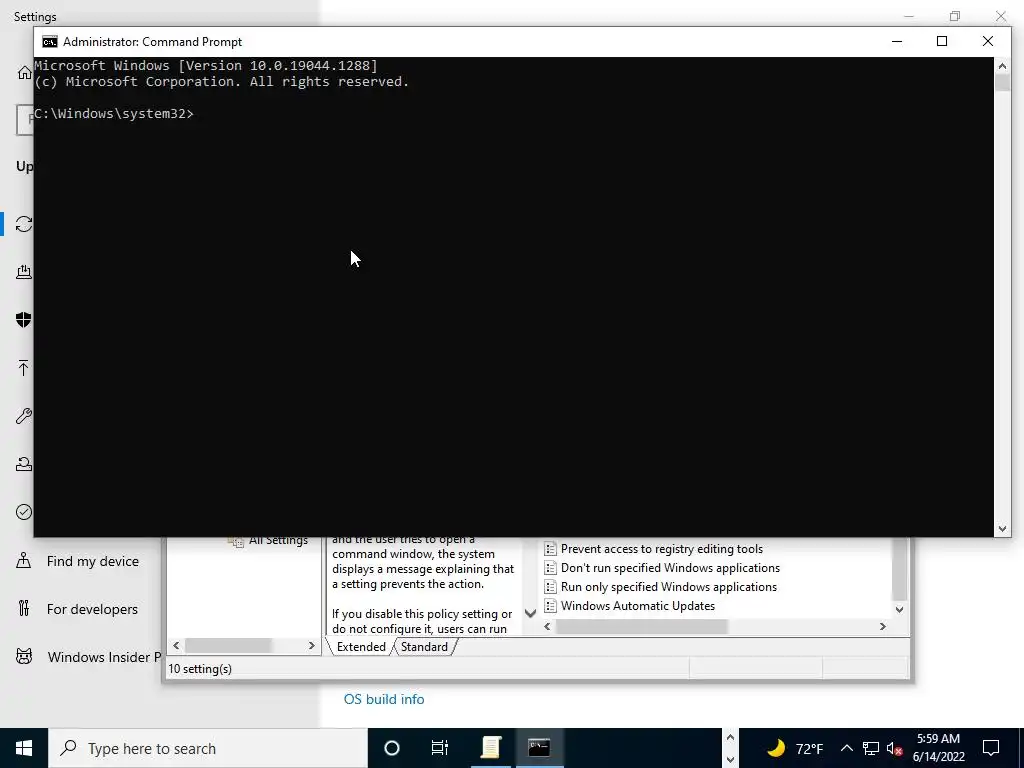This screenshot has height=768, width=1024.
Task: Click the muted volume icon in tray
Action: pyautogui.click(x=895, y=748)
